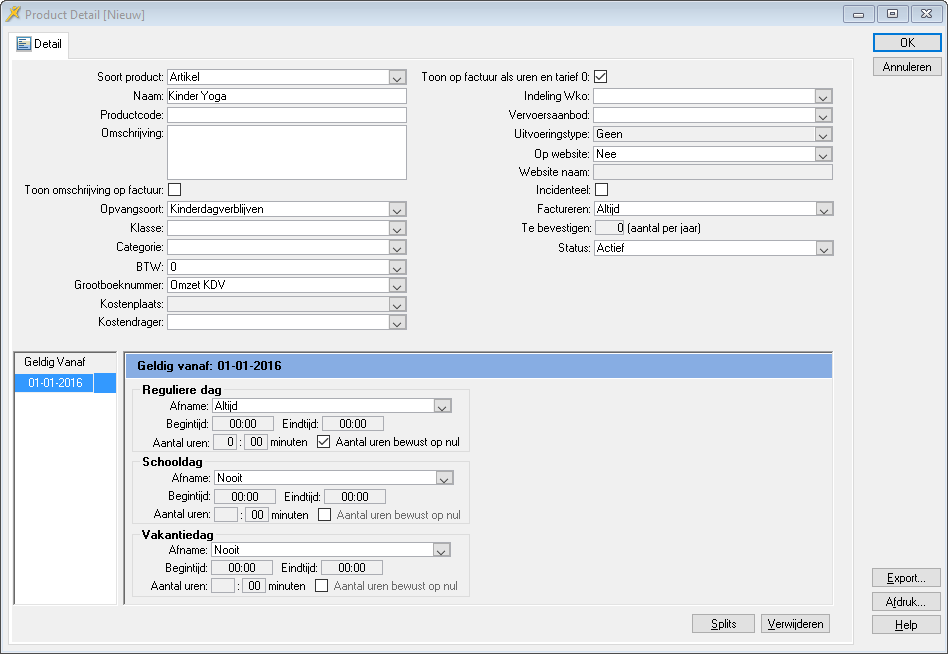
Task: Open the Factureren dropdown
Action: (x=823, y=210)
